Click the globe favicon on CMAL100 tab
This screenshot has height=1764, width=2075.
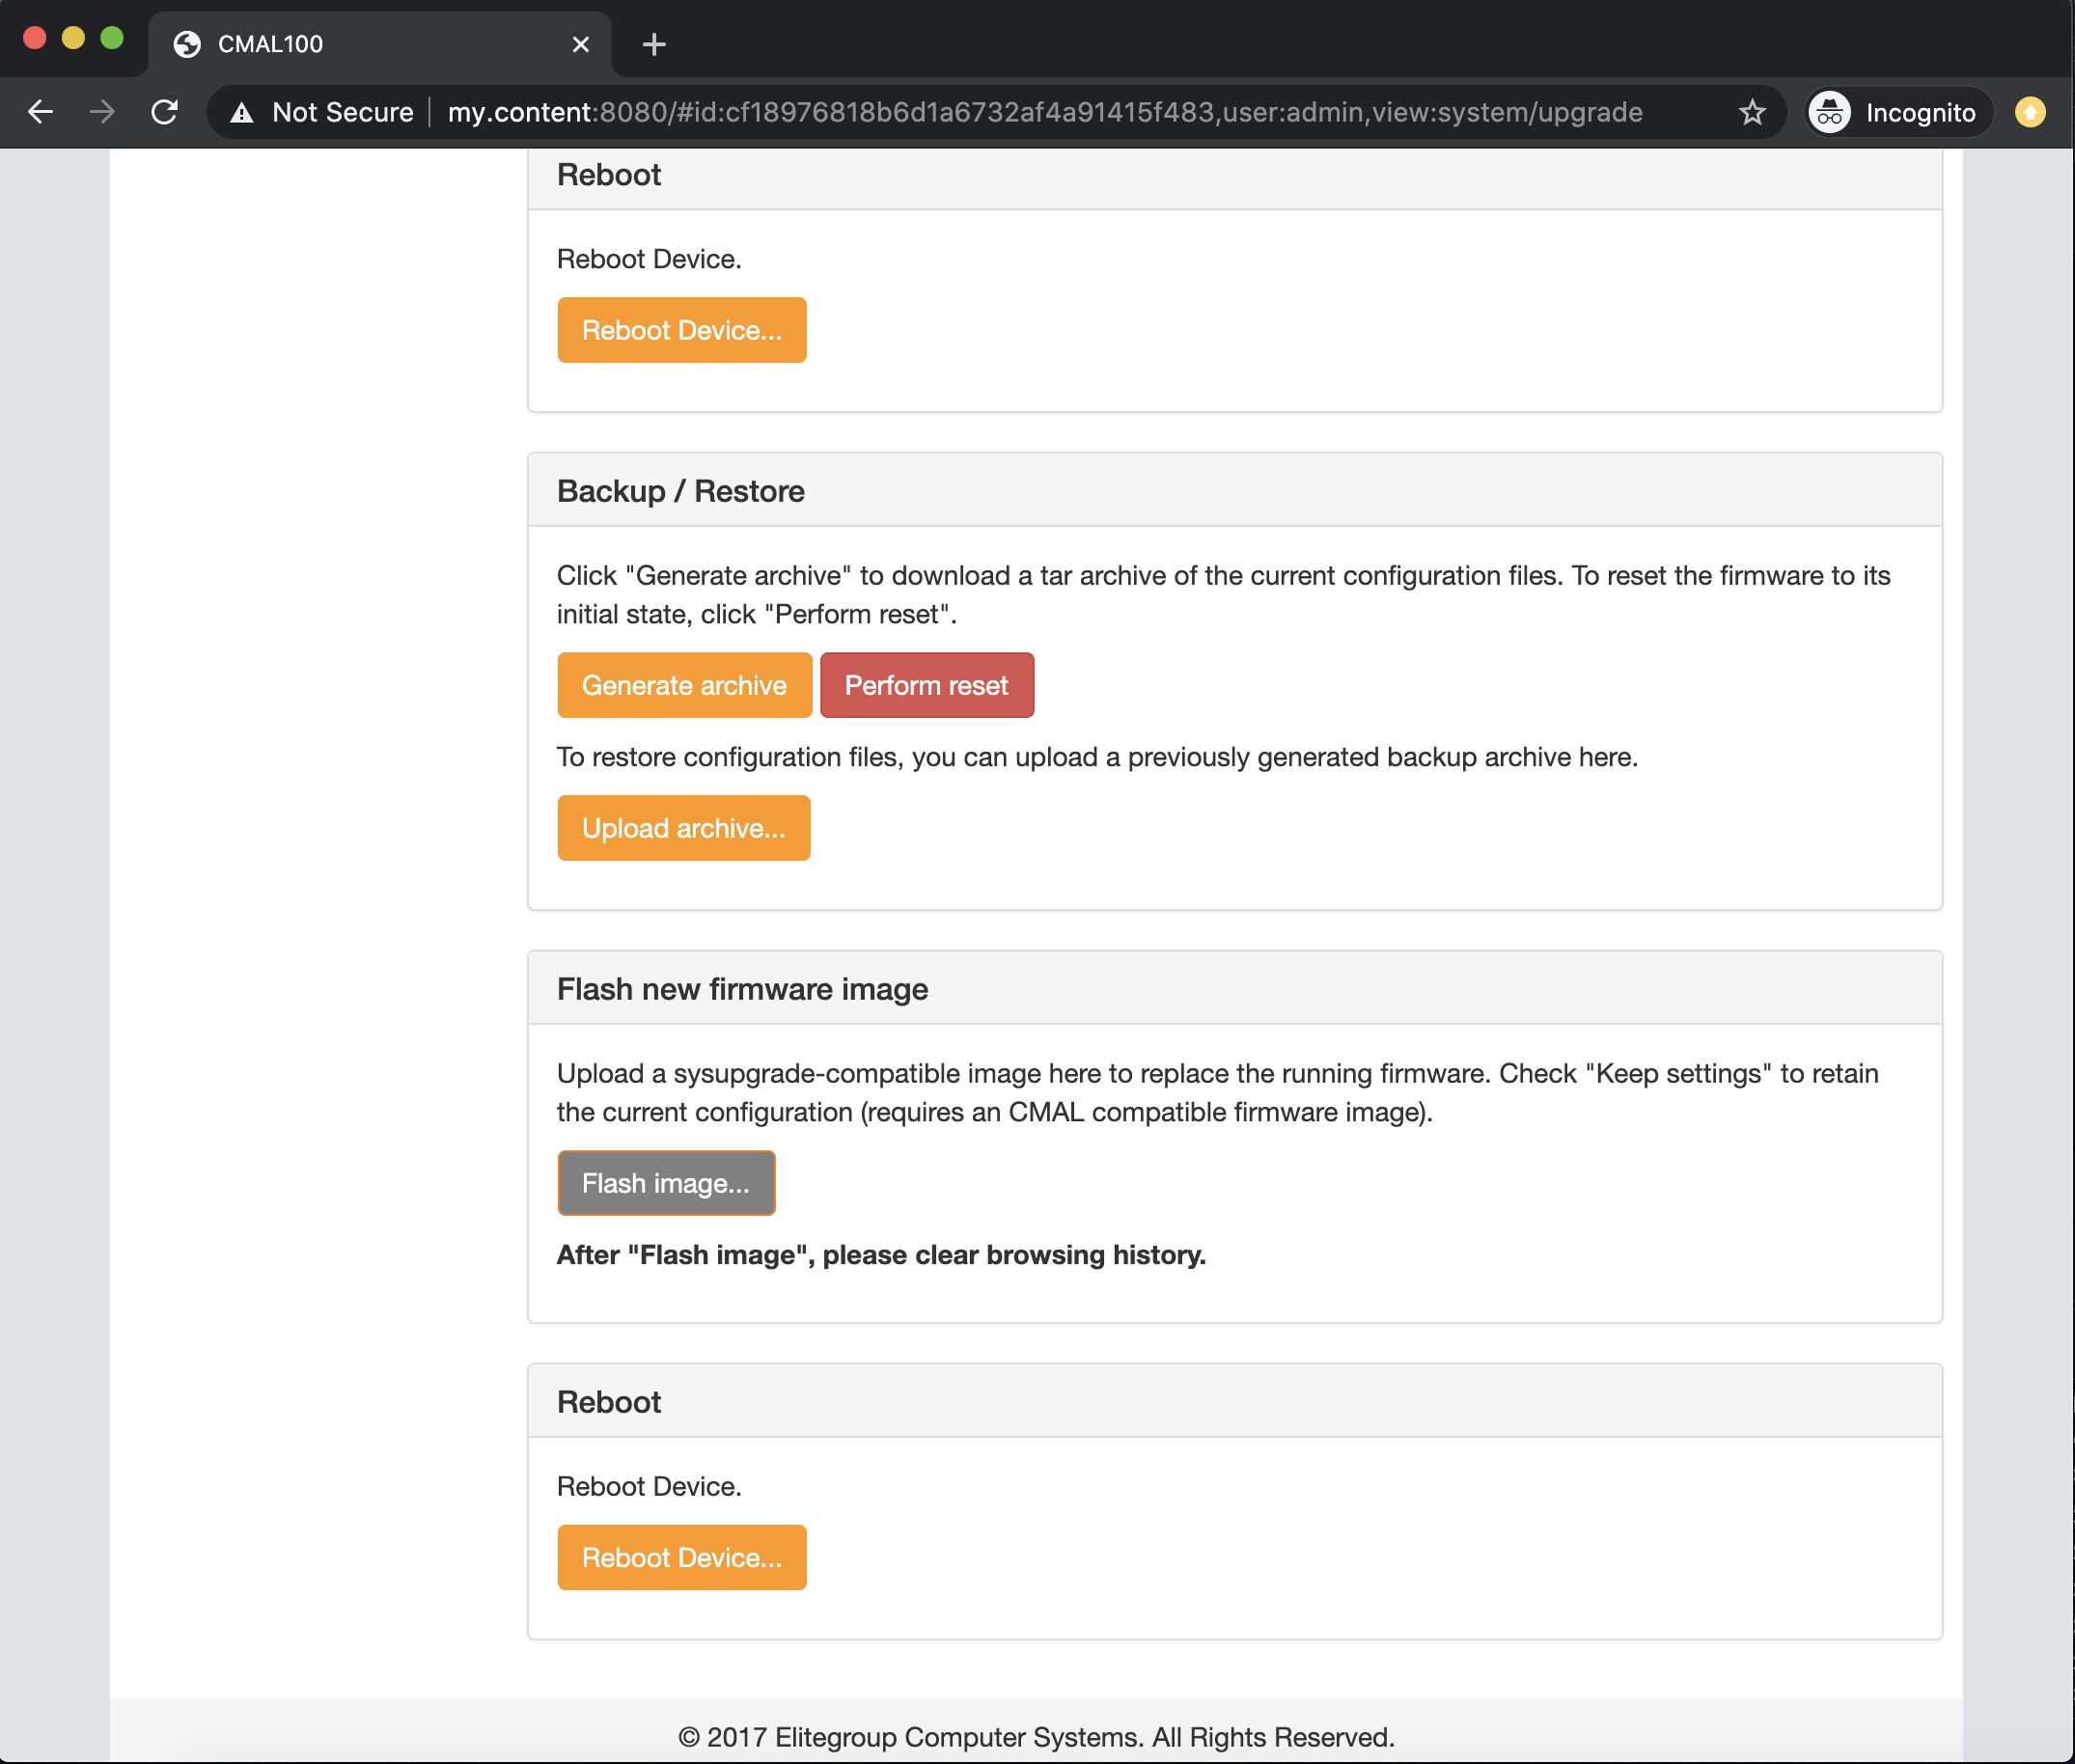(x=187, y=44)
